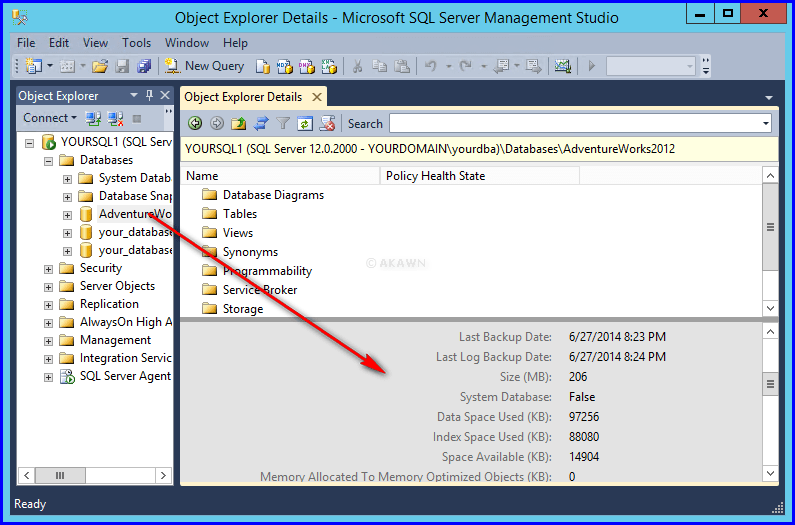795x525 pixels.
Task: Click the details list scroll down arrow
Action: [x=770, y=308]
